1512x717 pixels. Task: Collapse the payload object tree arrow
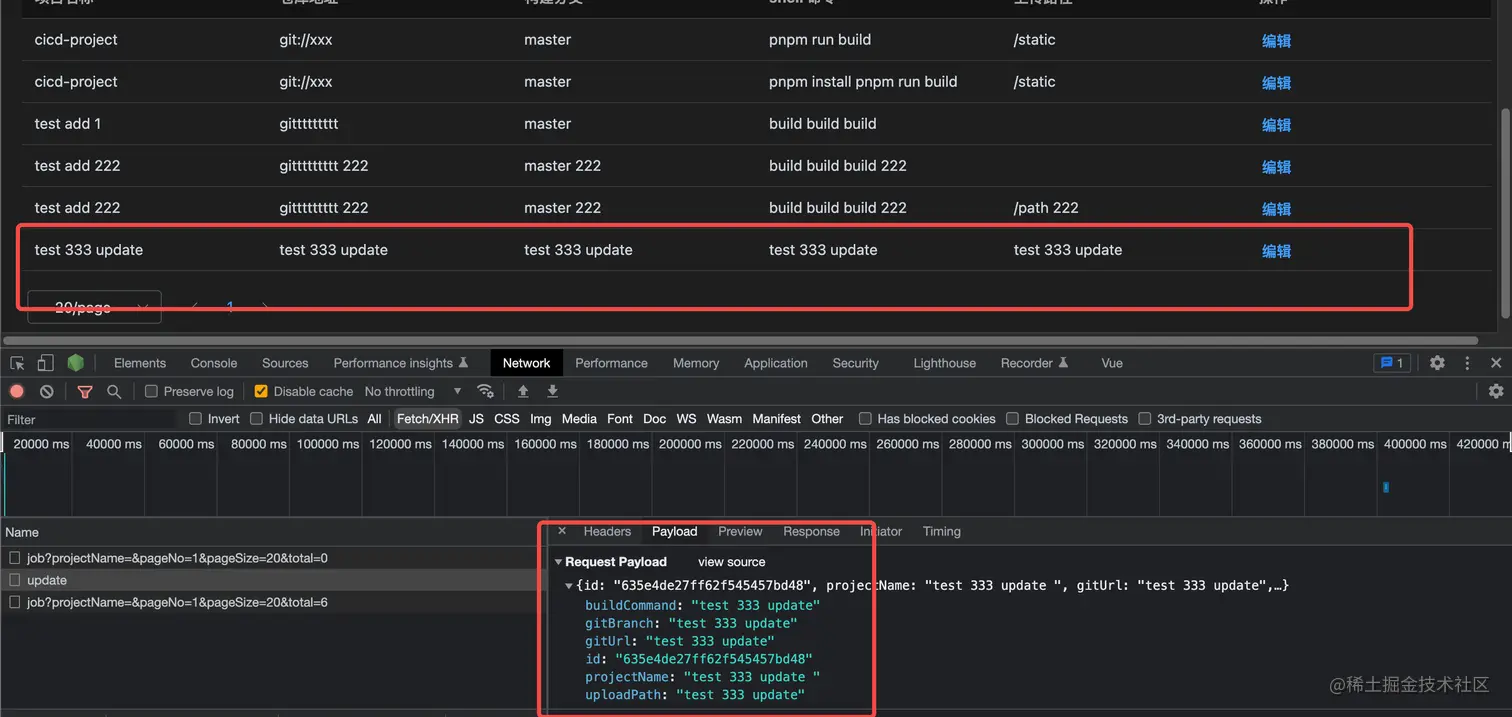[569, 585]
